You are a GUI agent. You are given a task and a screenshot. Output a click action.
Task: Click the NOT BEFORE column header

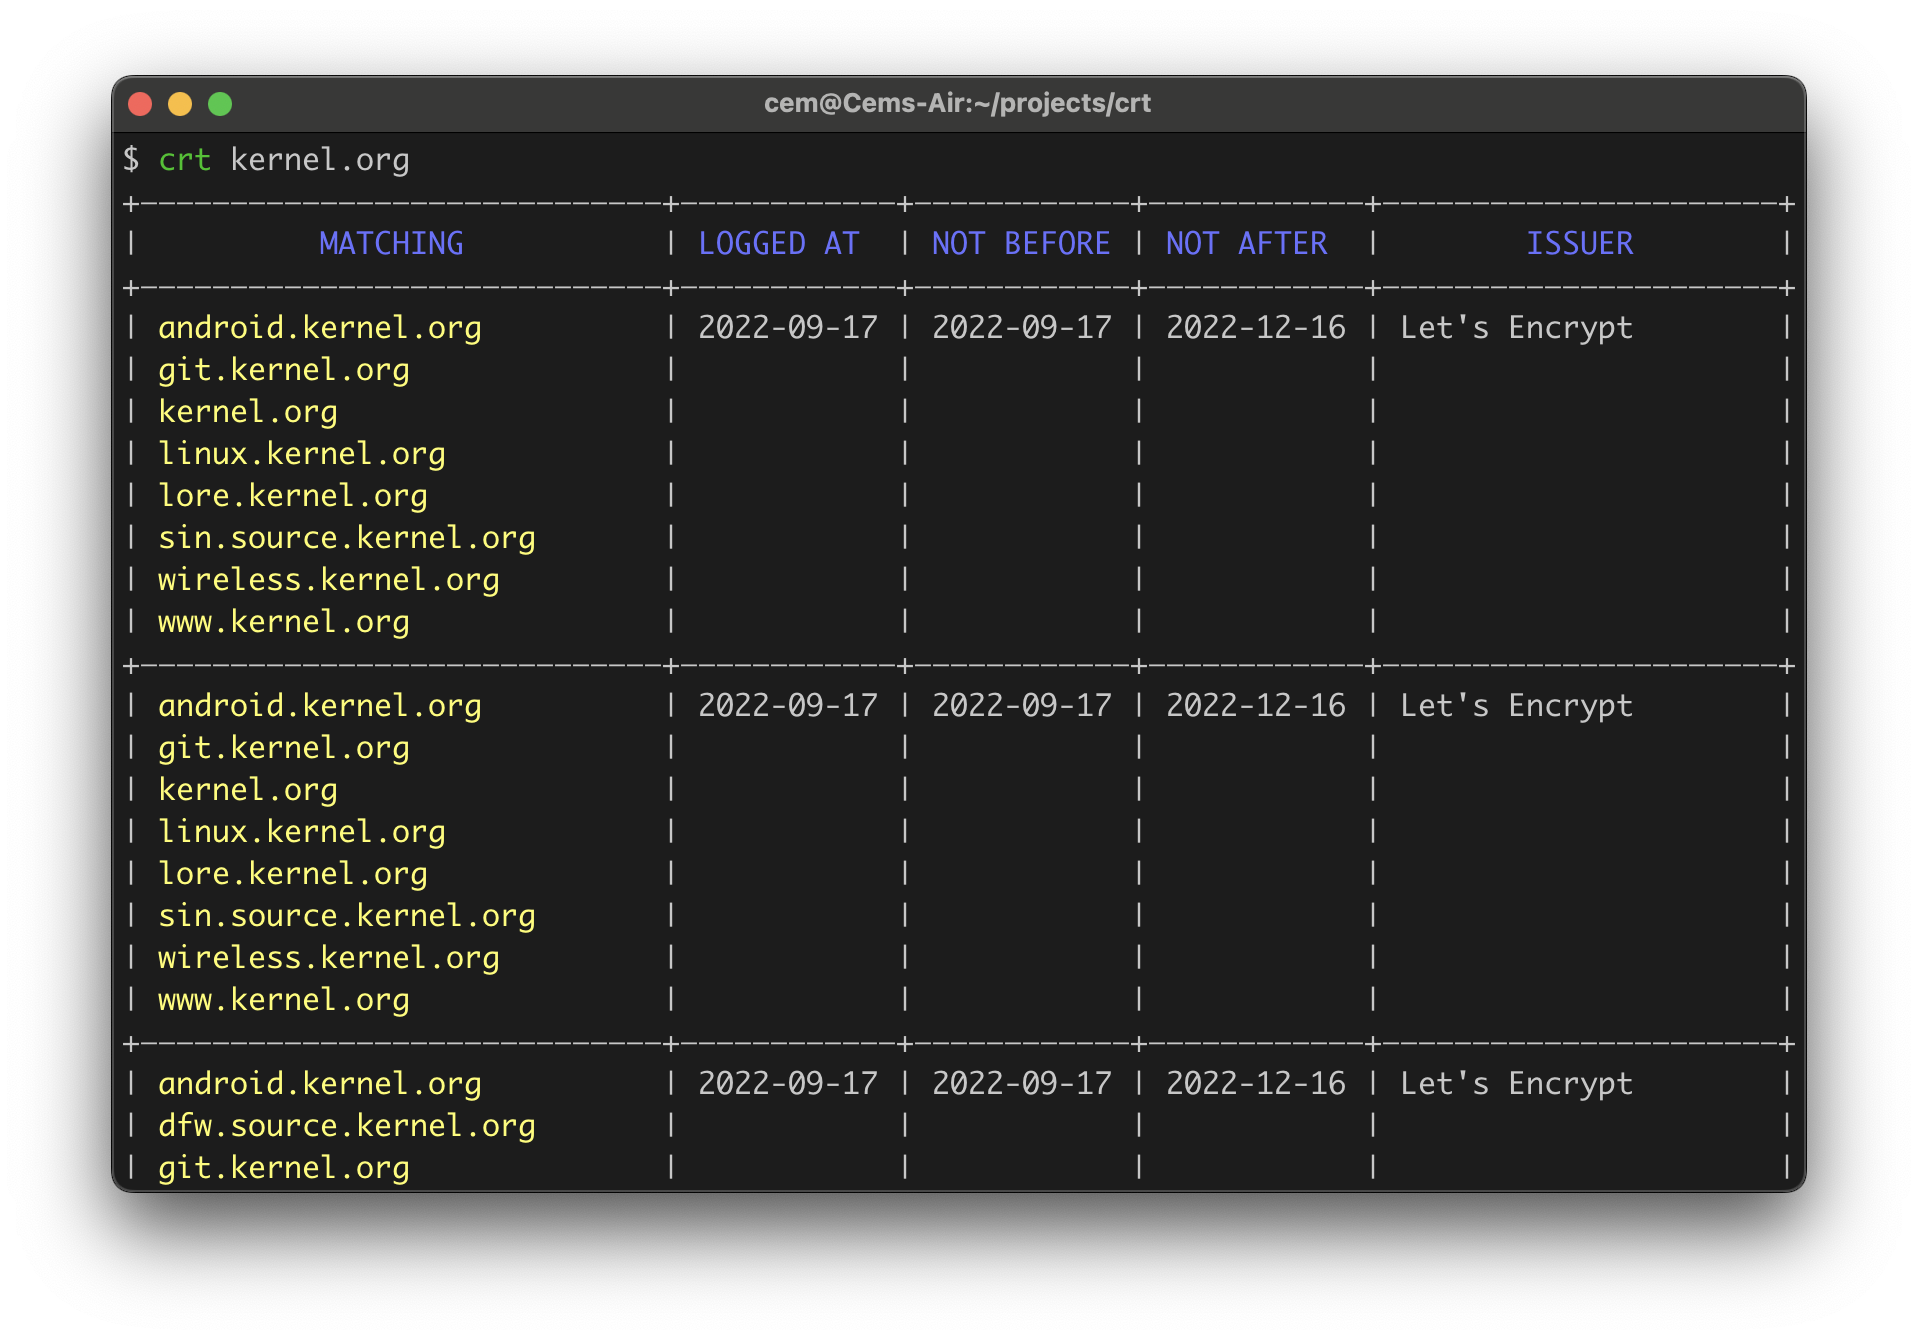point(1020,243)
